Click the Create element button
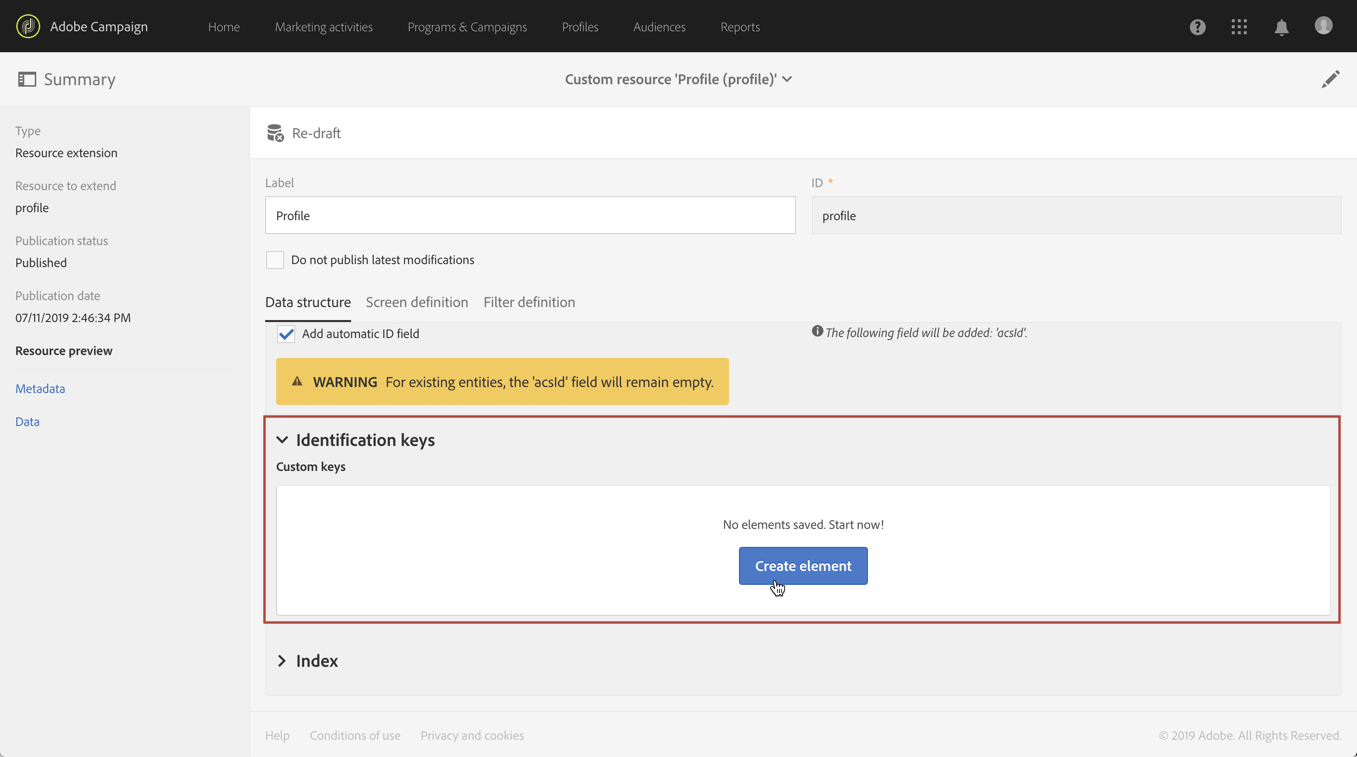The height and width of the screenshot is (757, 1357). coord(803,566)
